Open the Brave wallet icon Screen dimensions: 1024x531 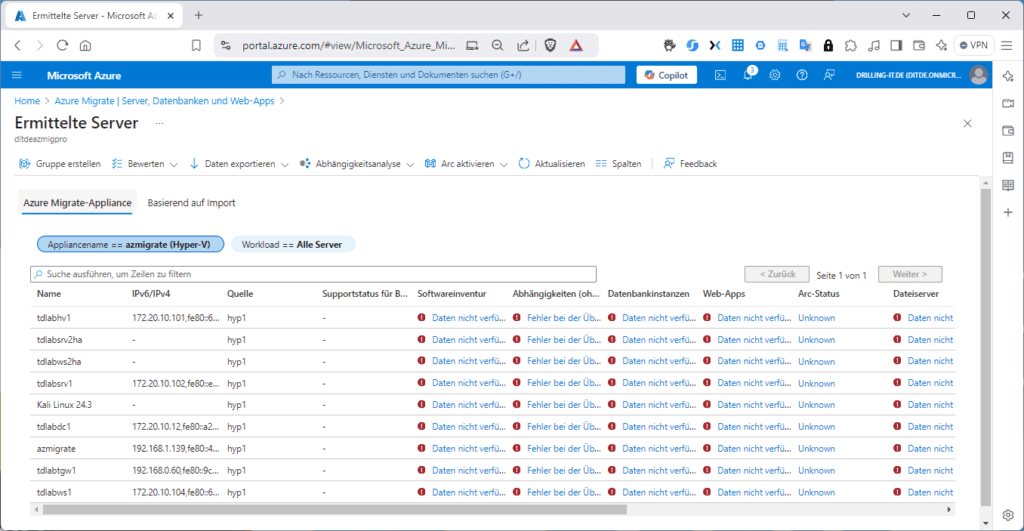[x=919, y=45]
